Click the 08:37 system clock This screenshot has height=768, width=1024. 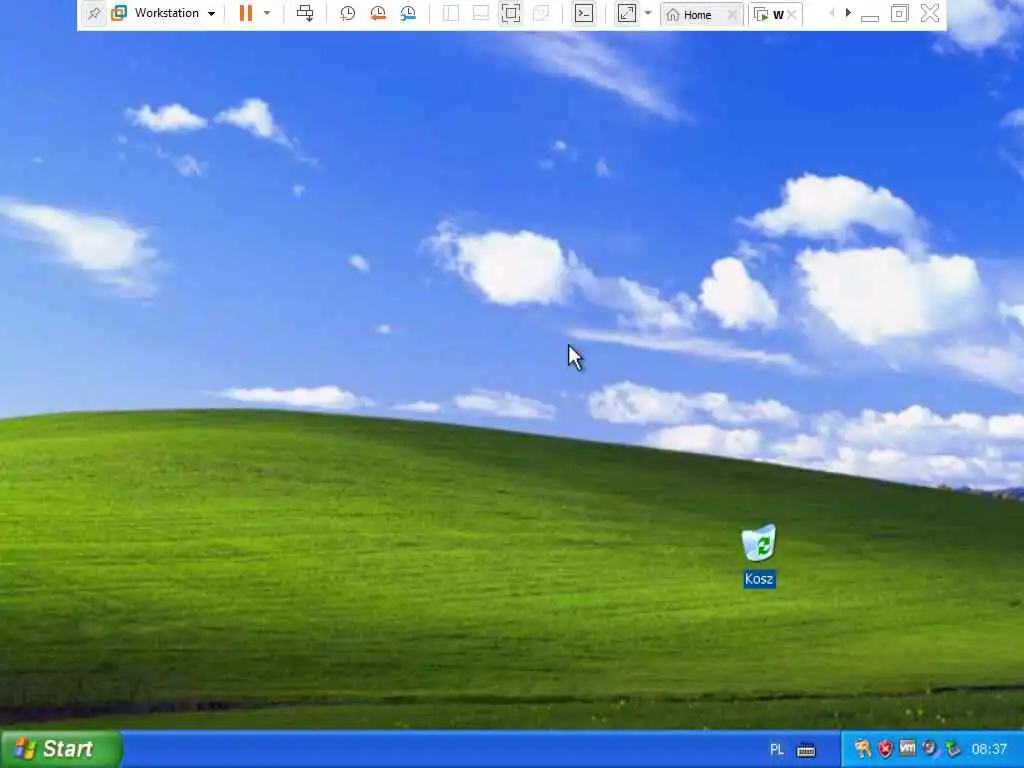(x=989, y=749)
